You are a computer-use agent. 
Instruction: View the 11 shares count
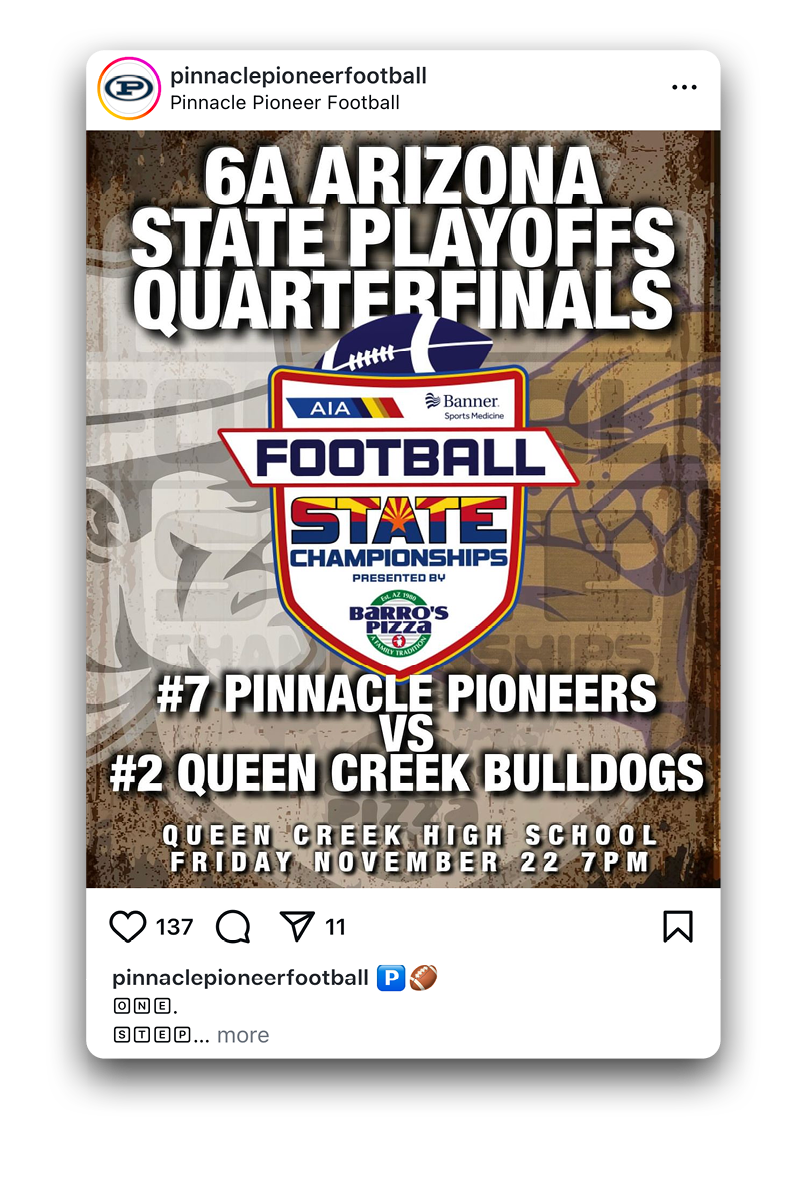pos(335,927)
